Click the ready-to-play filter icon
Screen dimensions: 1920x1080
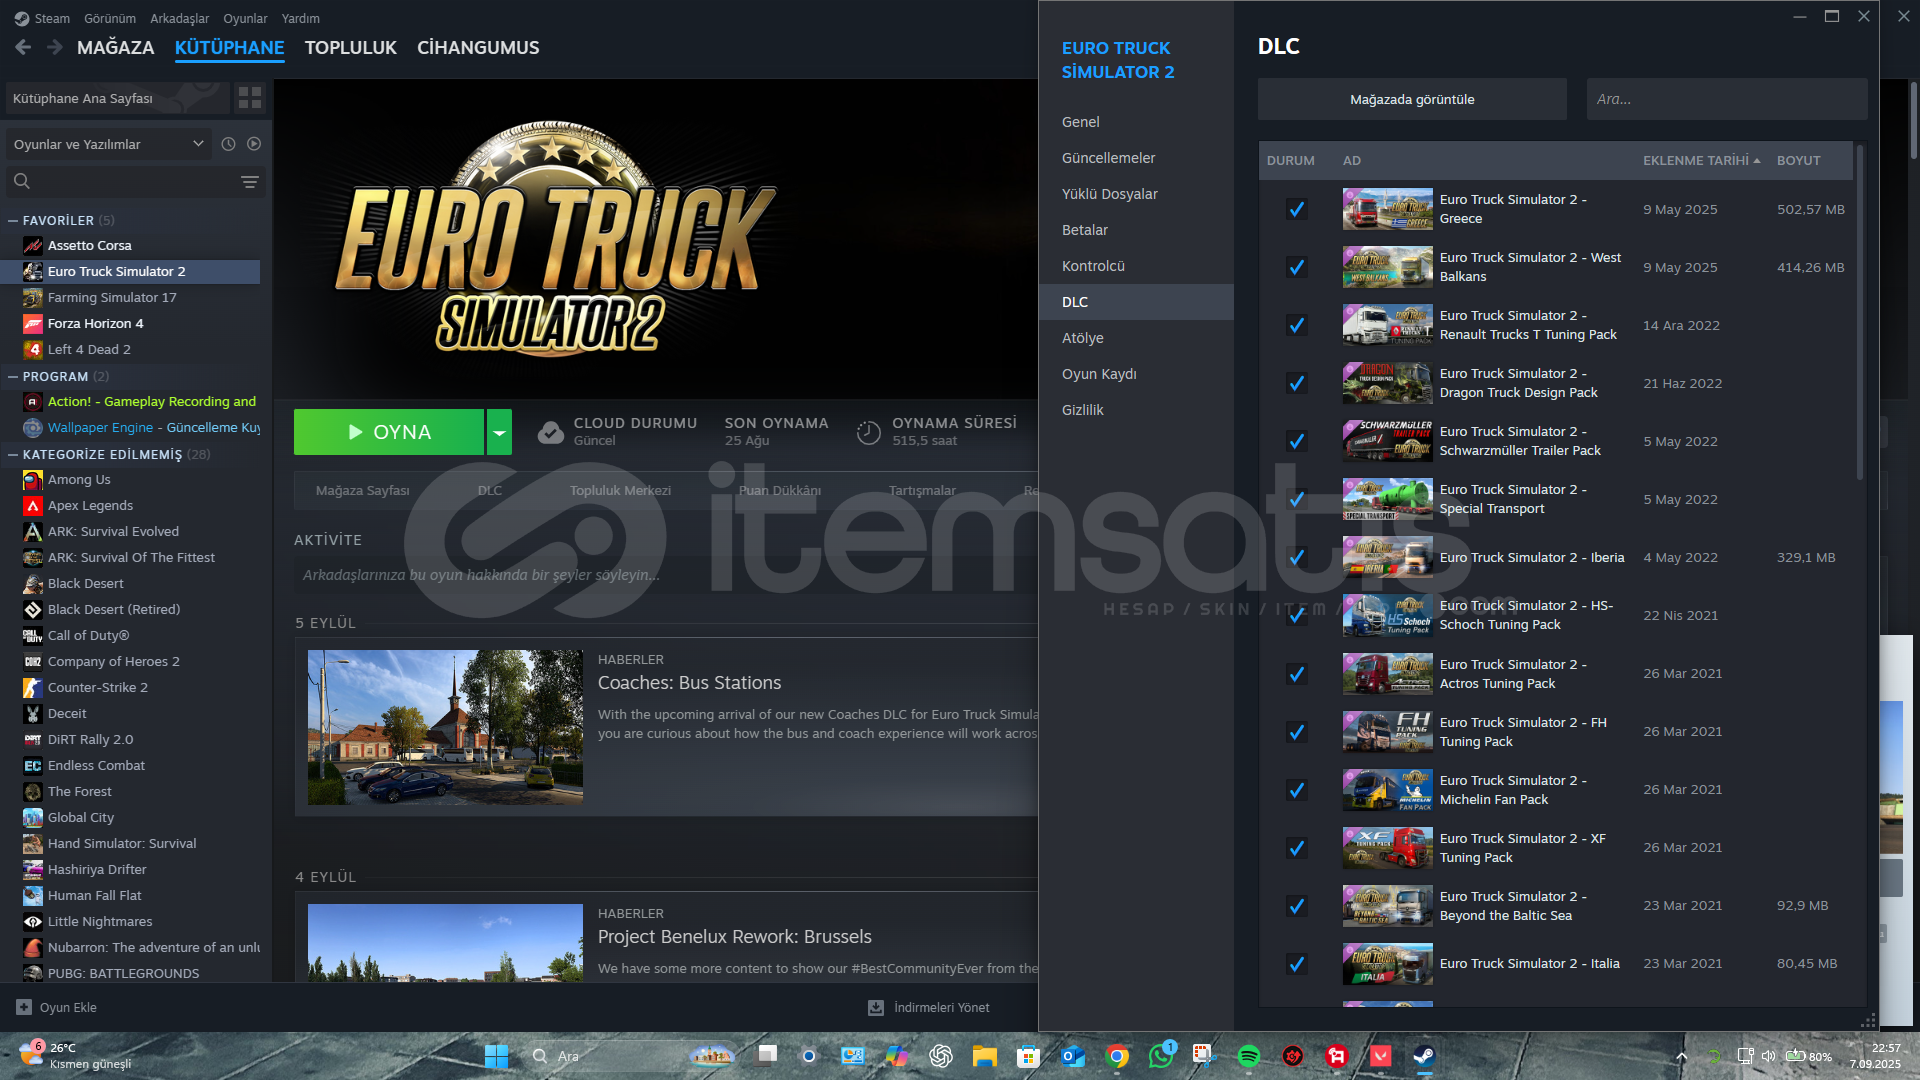[254, 144]
